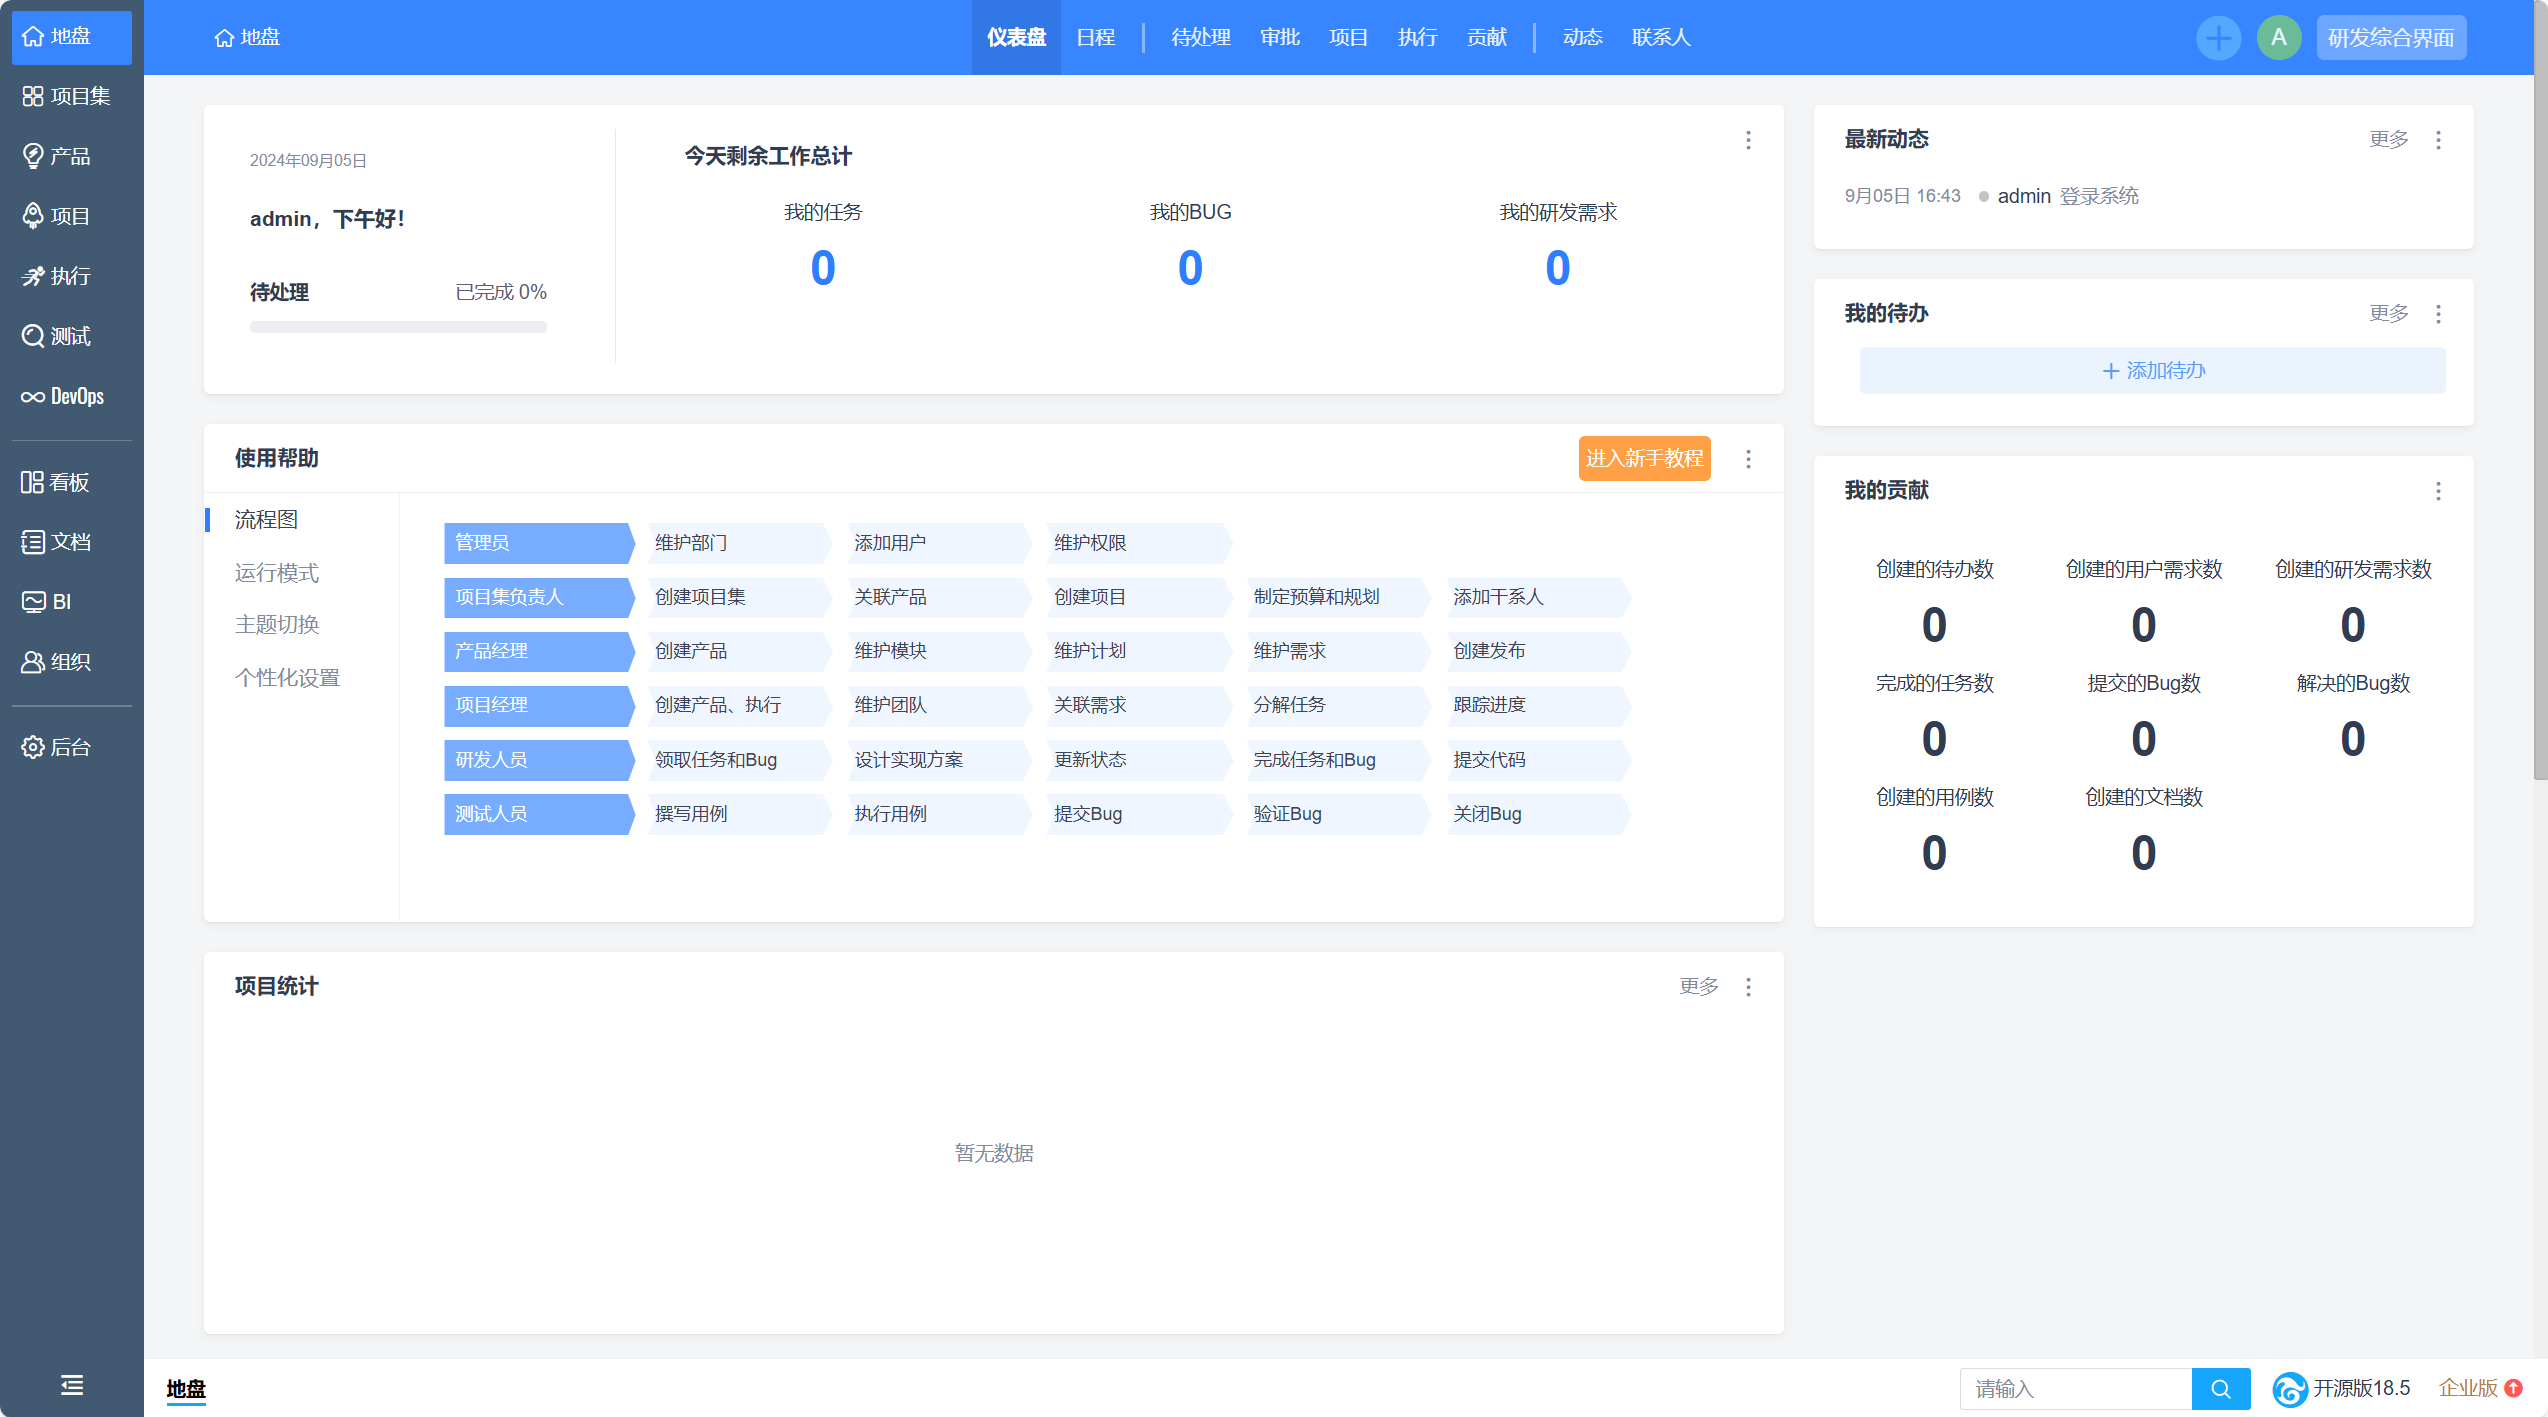Switch to the 联系人 tab
The image size is (2548, 1417).
[x=1661, y=37]
